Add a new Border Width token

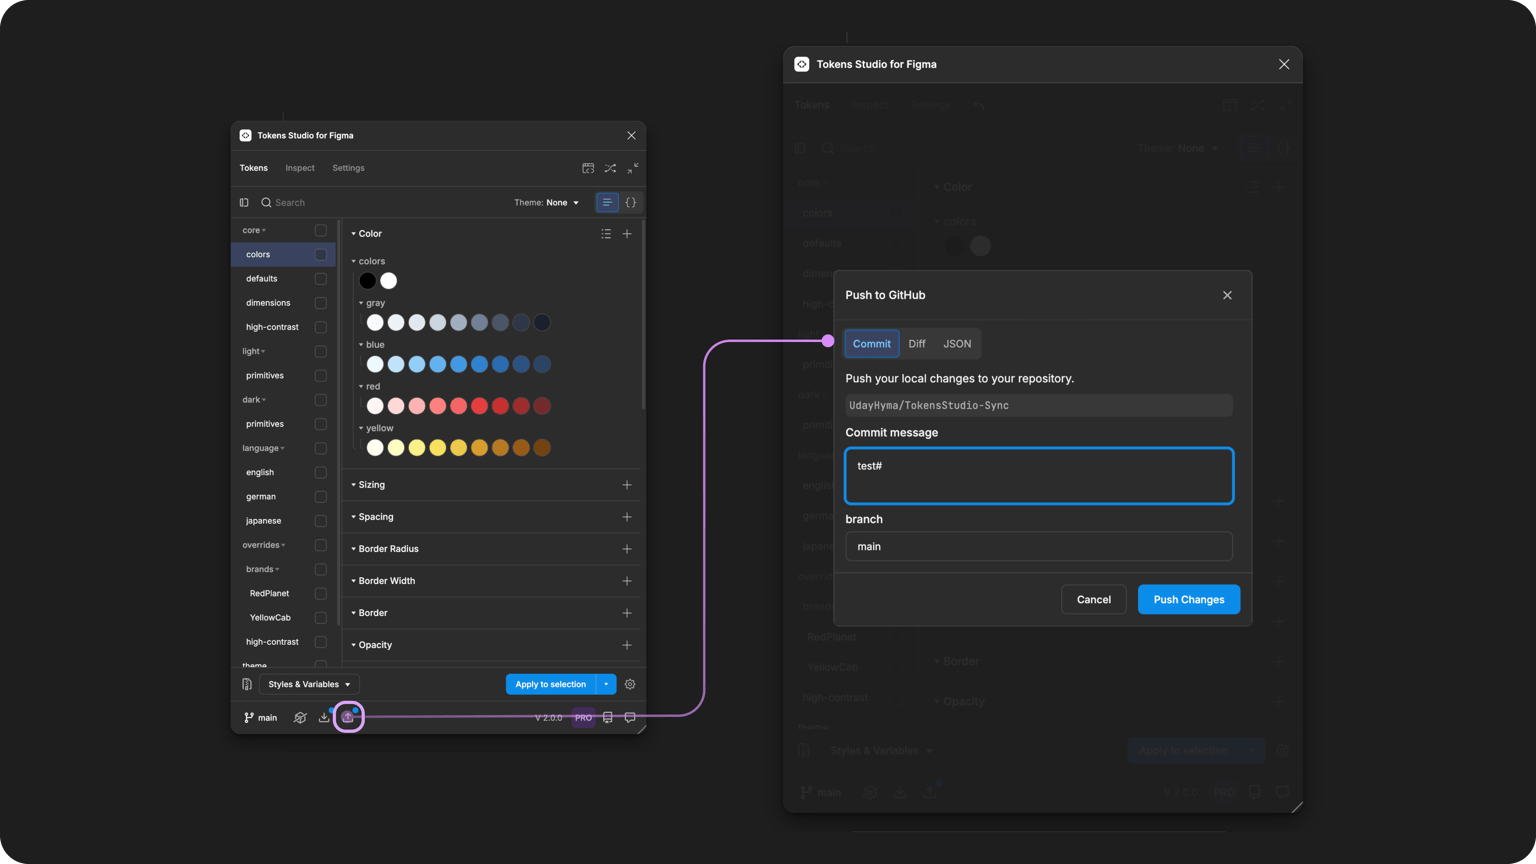[627, 581]
